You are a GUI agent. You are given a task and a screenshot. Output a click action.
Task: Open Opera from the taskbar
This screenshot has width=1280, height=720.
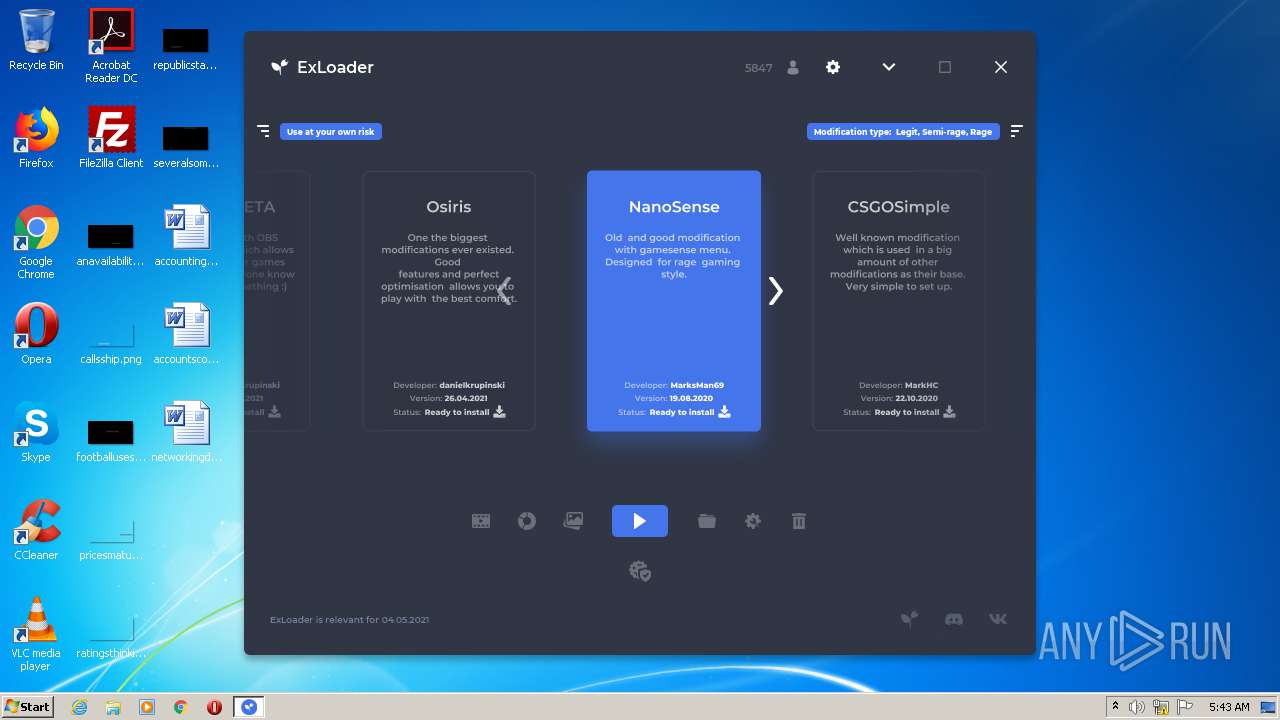tap(214, 707)
